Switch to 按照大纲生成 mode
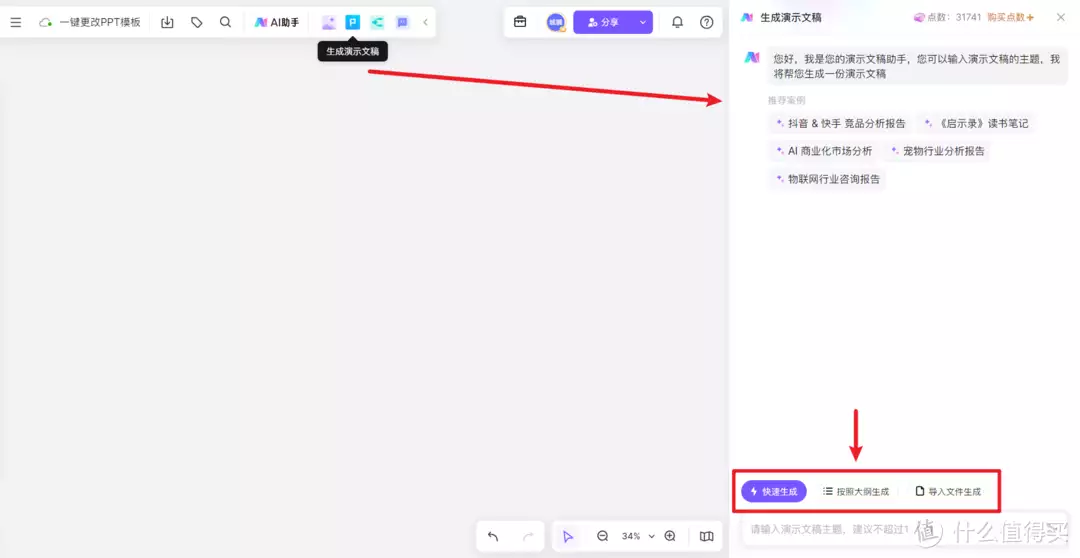Image resolution: width=1080 pixels, height=558 pixels. pos(855,491)
